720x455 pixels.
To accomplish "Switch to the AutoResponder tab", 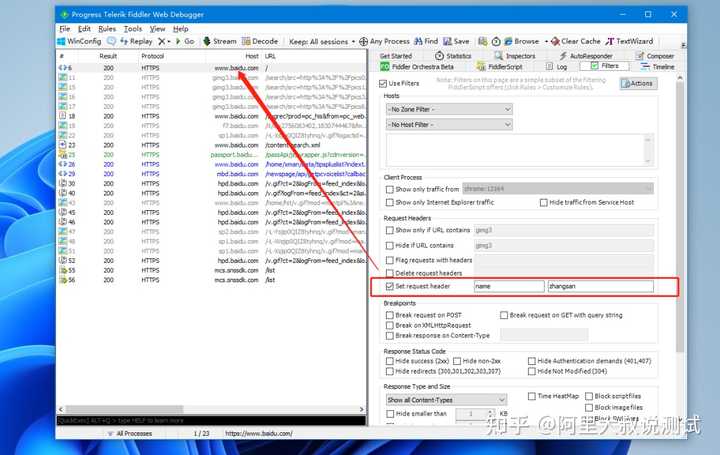I will point(586,56).
